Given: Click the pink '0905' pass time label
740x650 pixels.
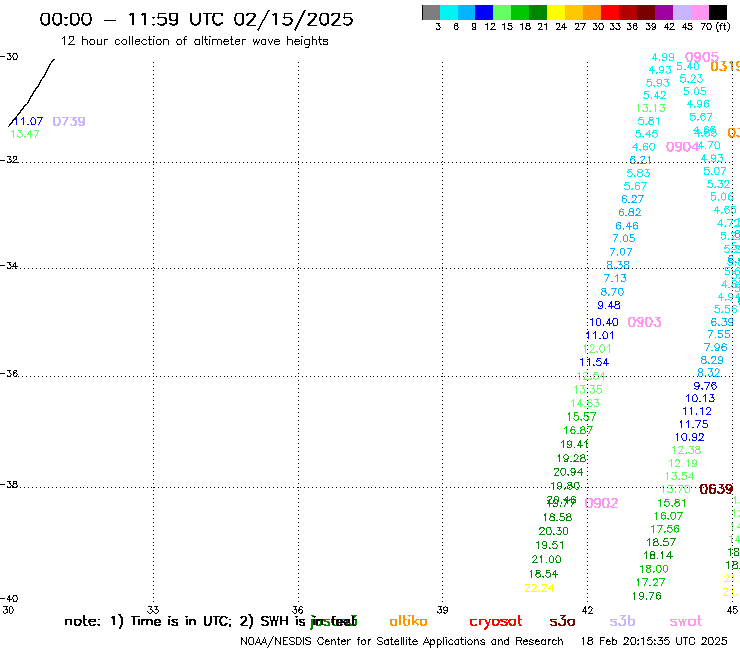Looking at the screenshot, I should pos(702,57).
